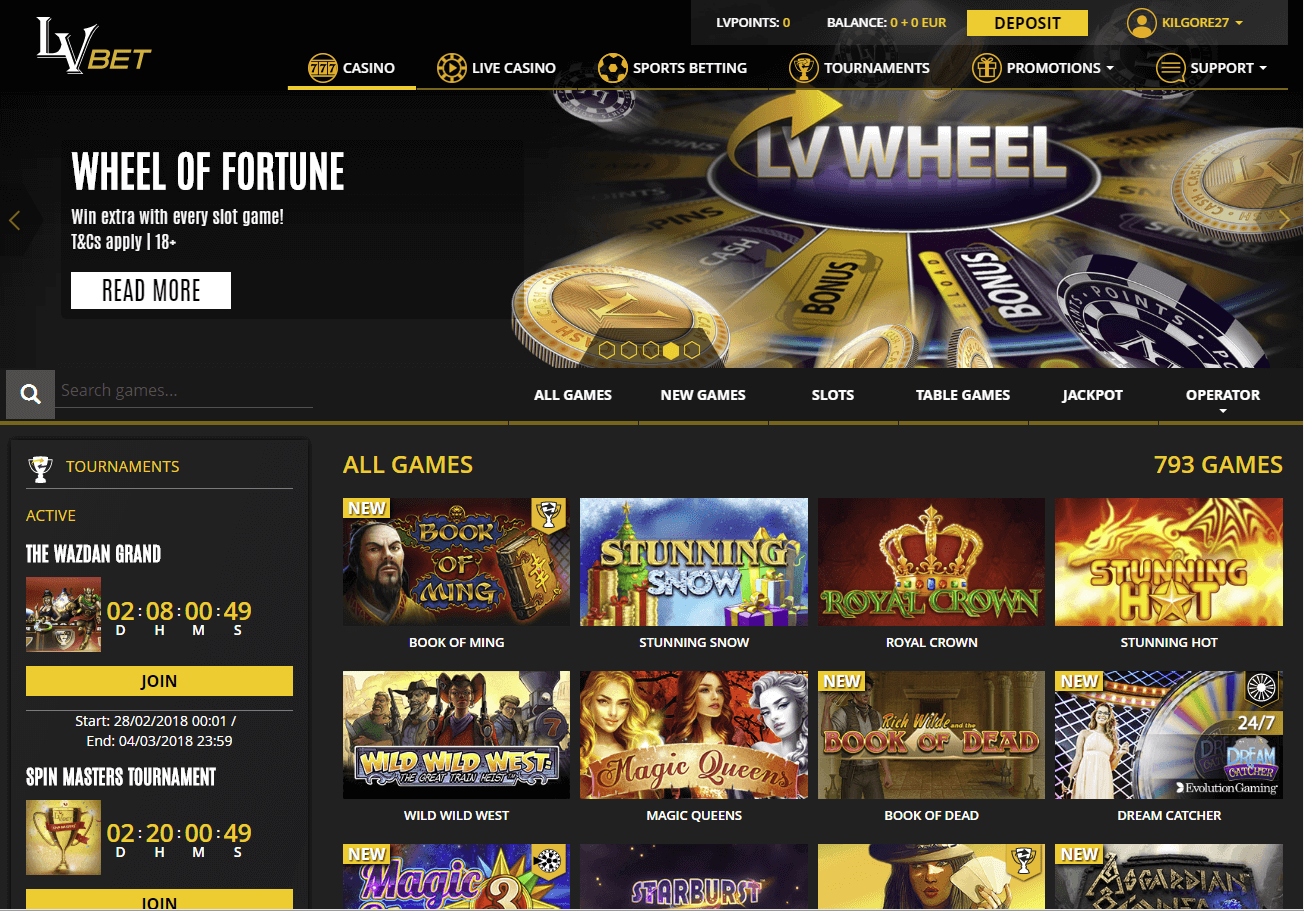1304x911 pixels.
Task: Select the first carousel hexagon indicator
Action: pos(606,350)
